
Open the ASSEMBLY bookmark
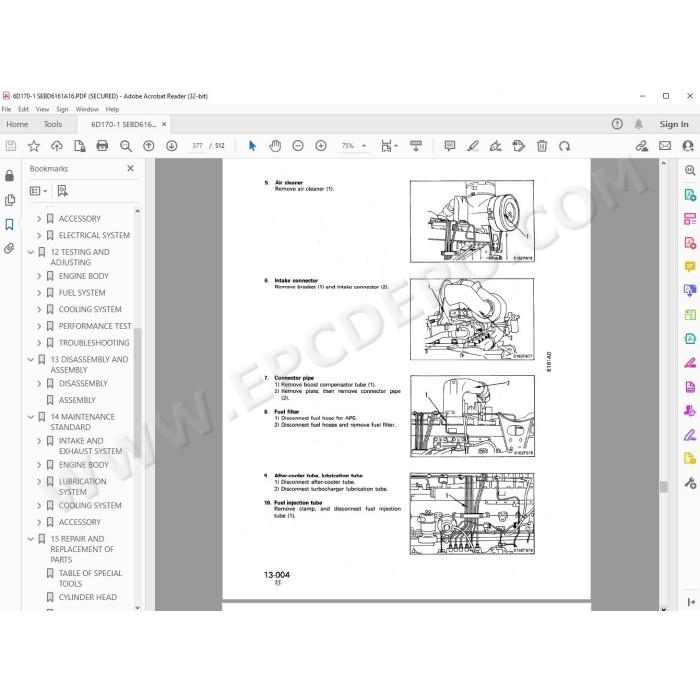point(77,400)
